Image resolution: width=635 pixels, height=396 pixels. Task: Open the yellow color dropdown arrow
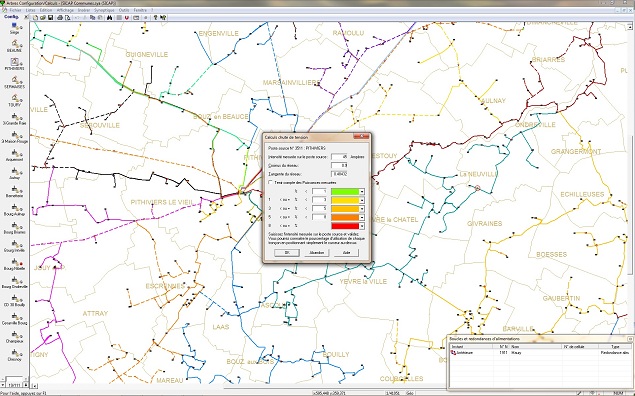tap(362, 200)
